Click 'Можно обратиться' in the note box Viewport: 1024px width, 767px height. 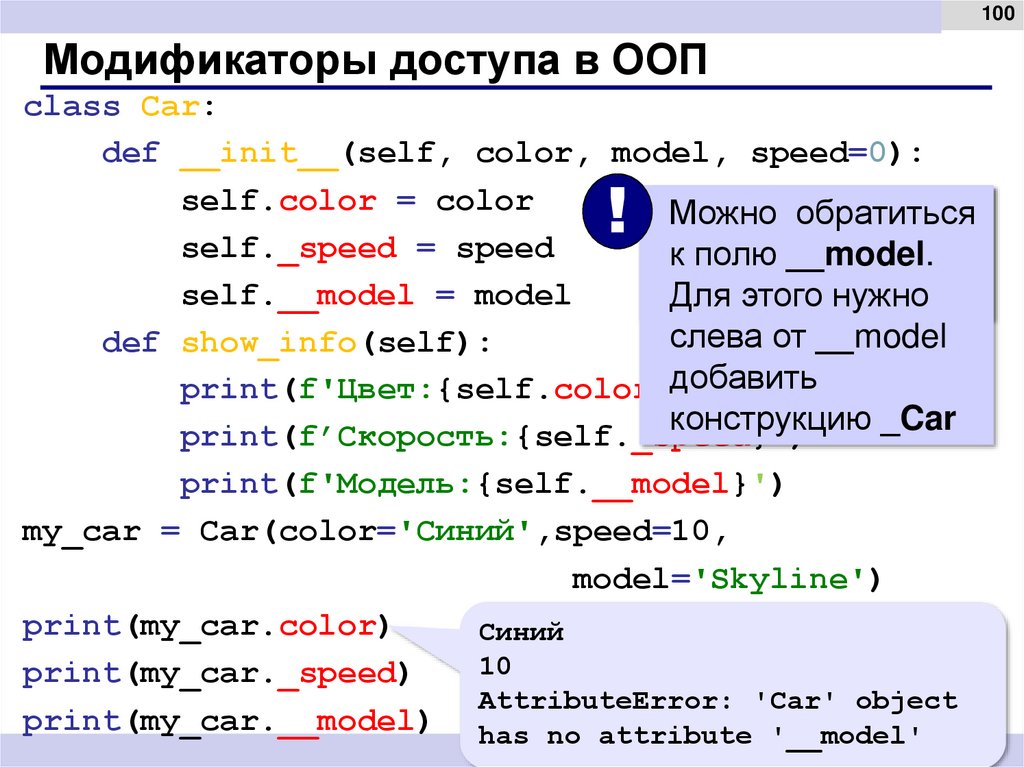click(x=822, y=214)
